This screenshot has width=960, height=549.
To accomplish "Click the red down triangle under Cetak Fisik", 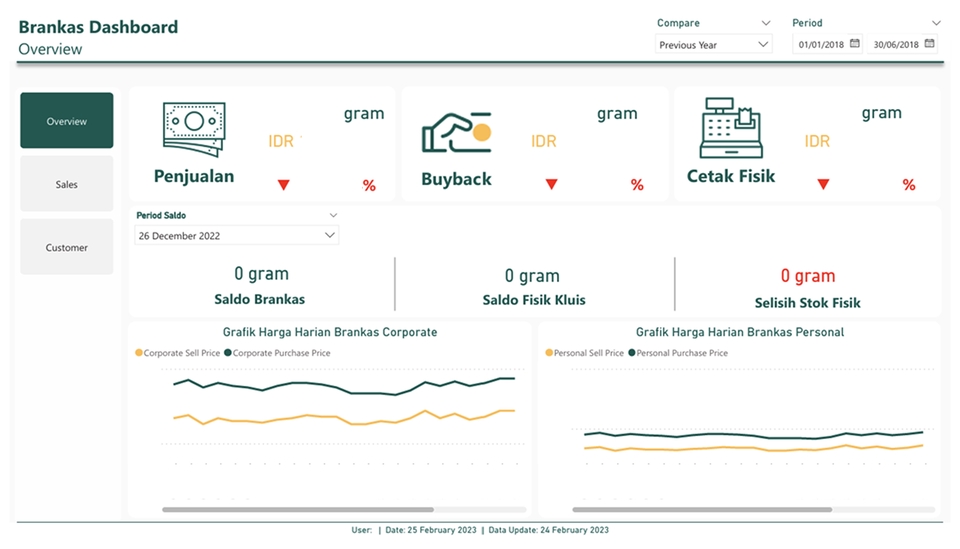I will [x=823, y=184].
